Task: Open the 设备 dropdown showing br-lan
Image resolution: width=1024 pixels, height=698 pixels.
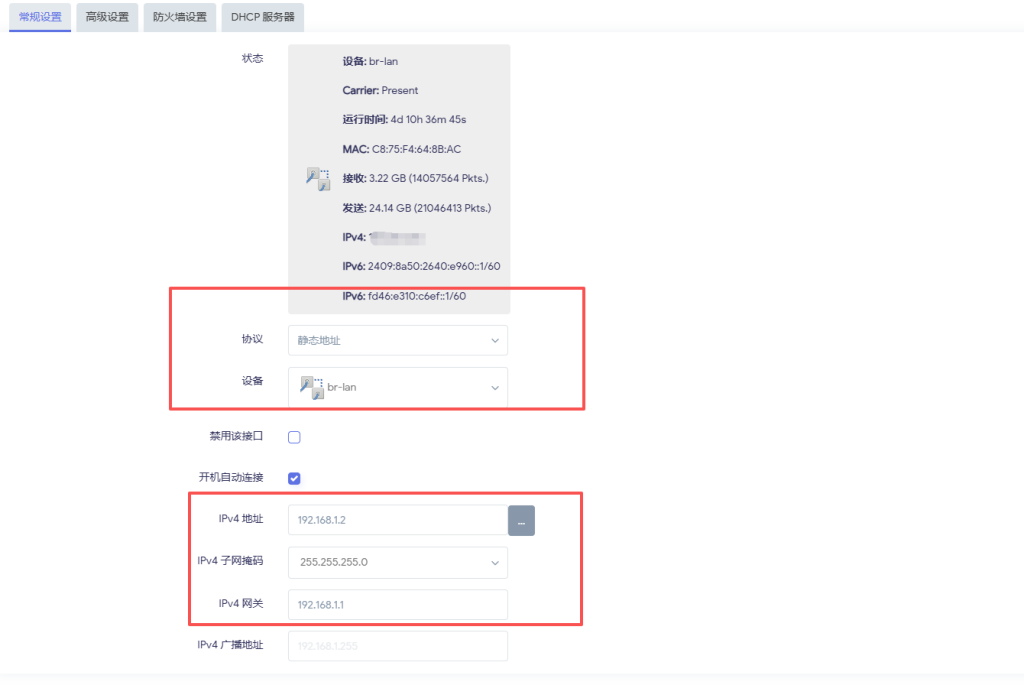Action: point(397,387)
